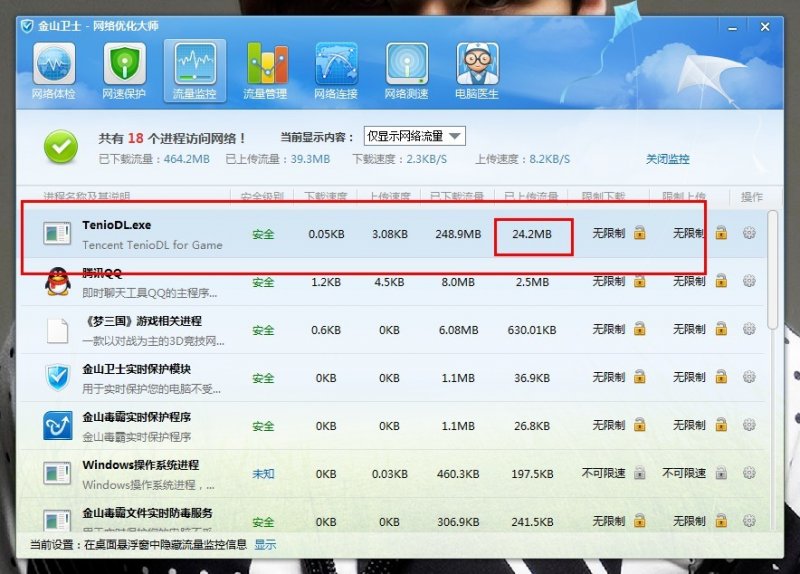Toggle download limit lock for 金山卫士实时保护模块
The image size is (800, 574).
(639, 377)
